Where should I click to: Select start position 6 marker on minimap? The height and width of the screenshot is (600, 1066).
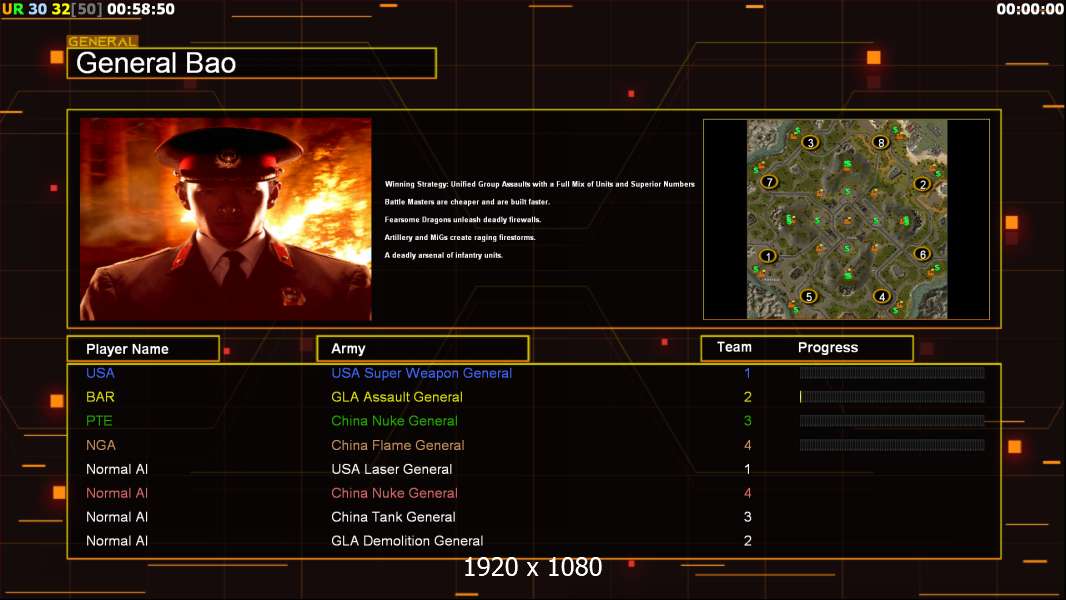pos(922,254)
